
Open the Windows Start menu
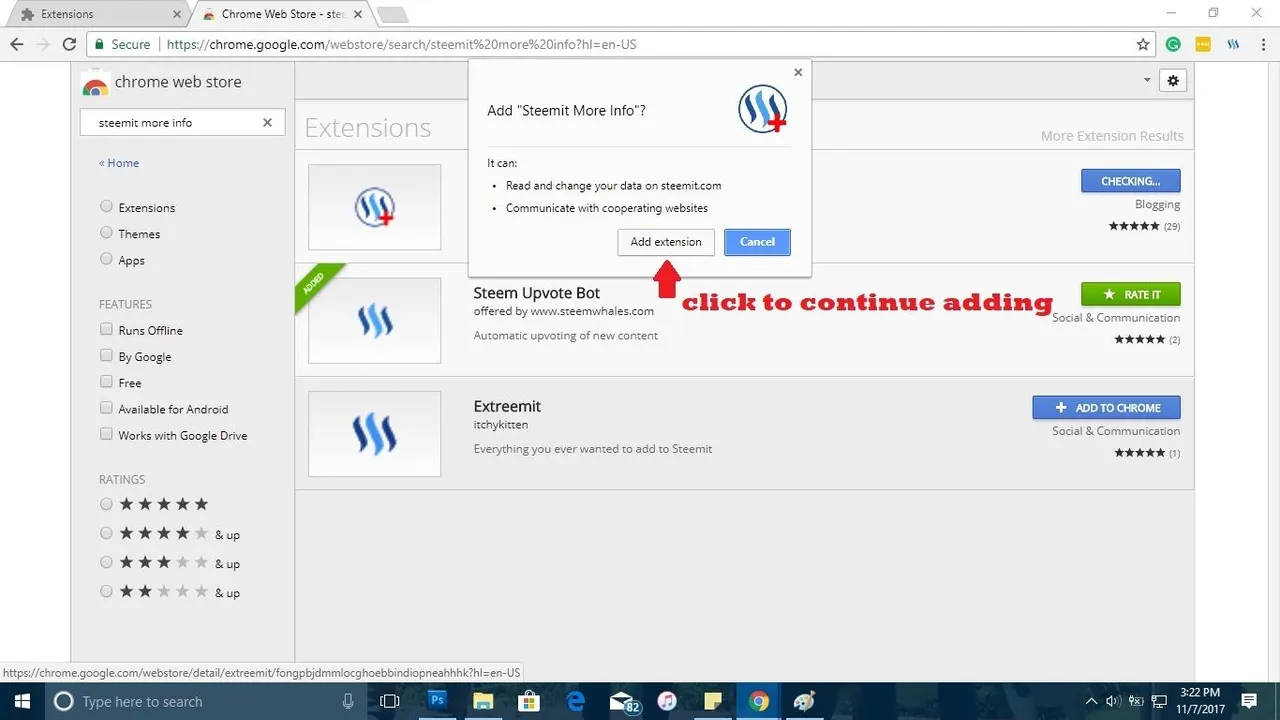(22, 701)
